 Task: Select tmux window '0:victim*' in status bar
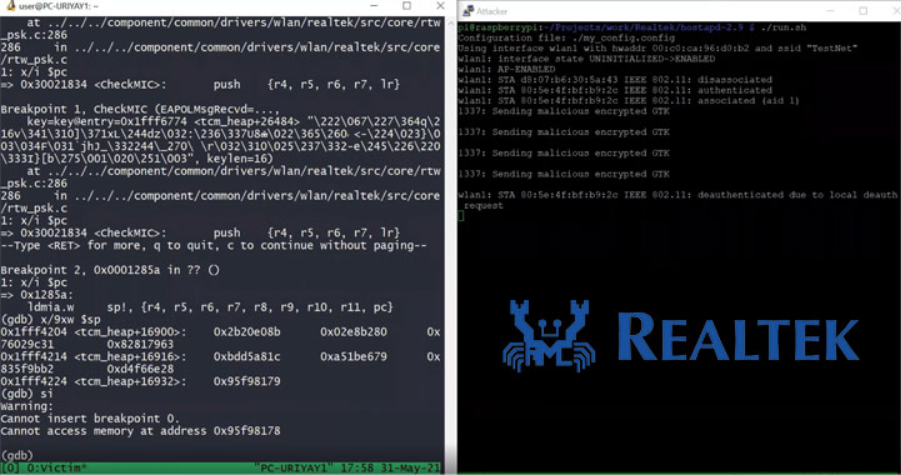coord(55,468)
